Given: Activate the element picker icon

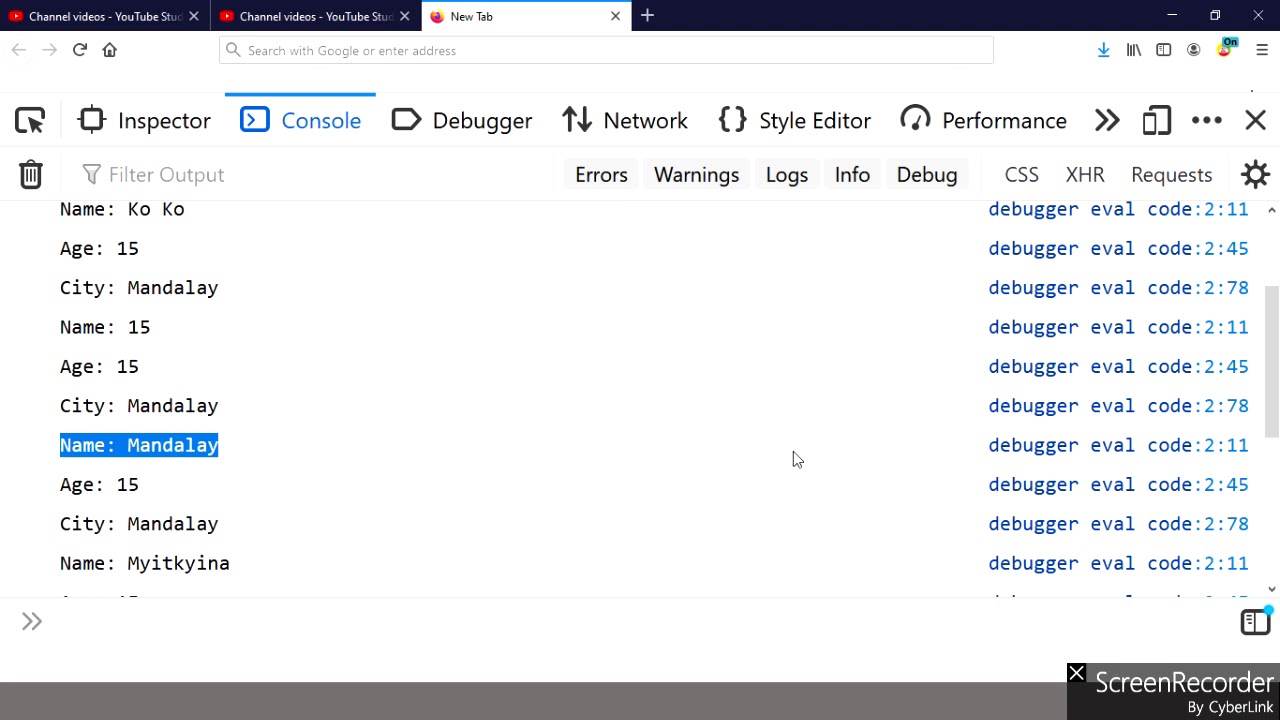Looking at the screenshot, I should click(x=30, y=121).
